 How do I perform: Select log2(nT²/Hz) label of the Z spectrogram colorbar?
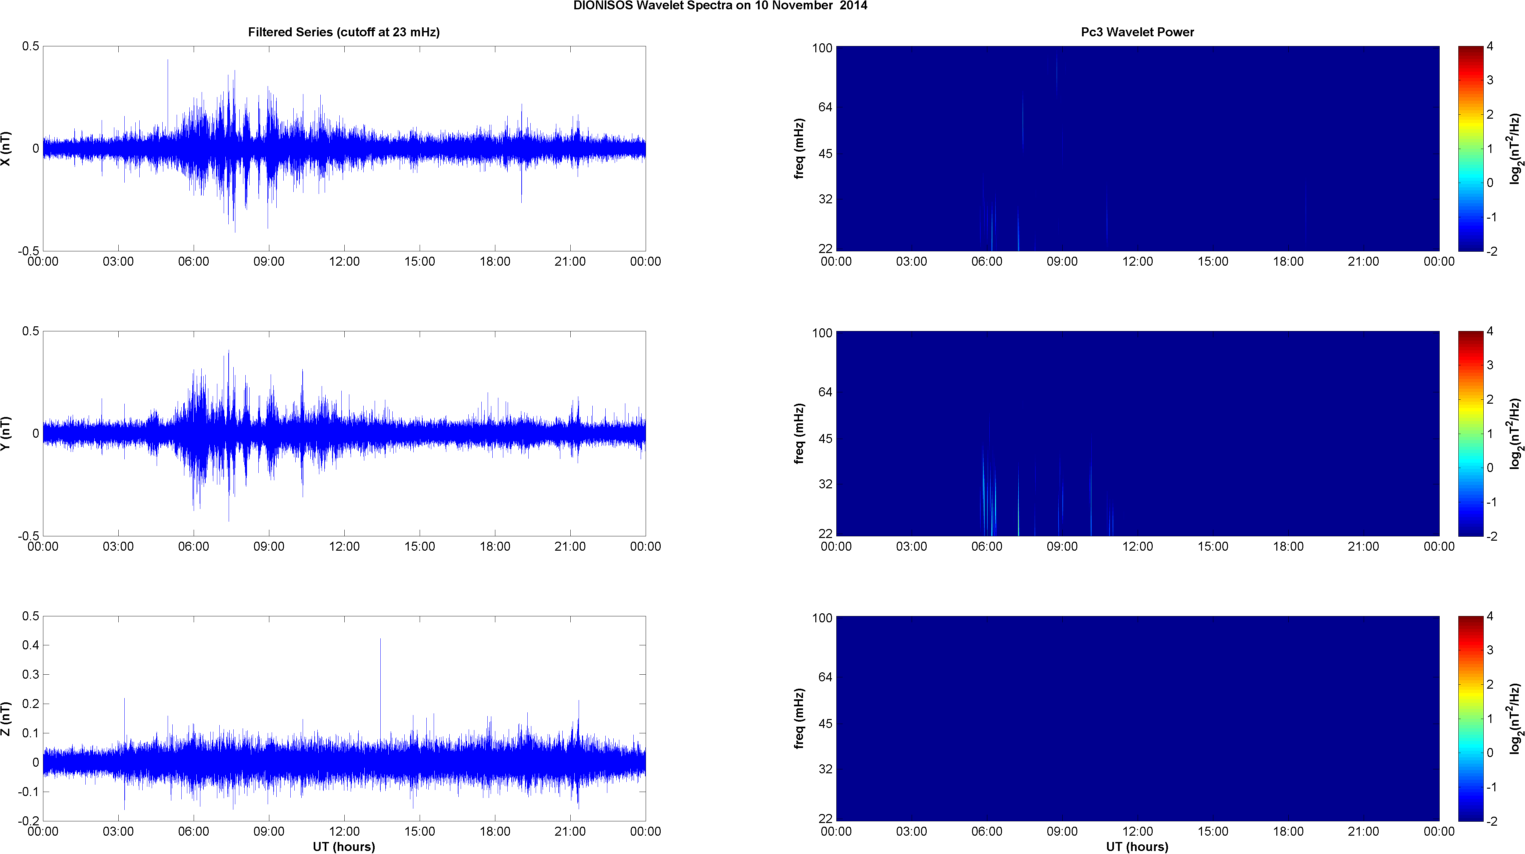(x=1516, y=719)
